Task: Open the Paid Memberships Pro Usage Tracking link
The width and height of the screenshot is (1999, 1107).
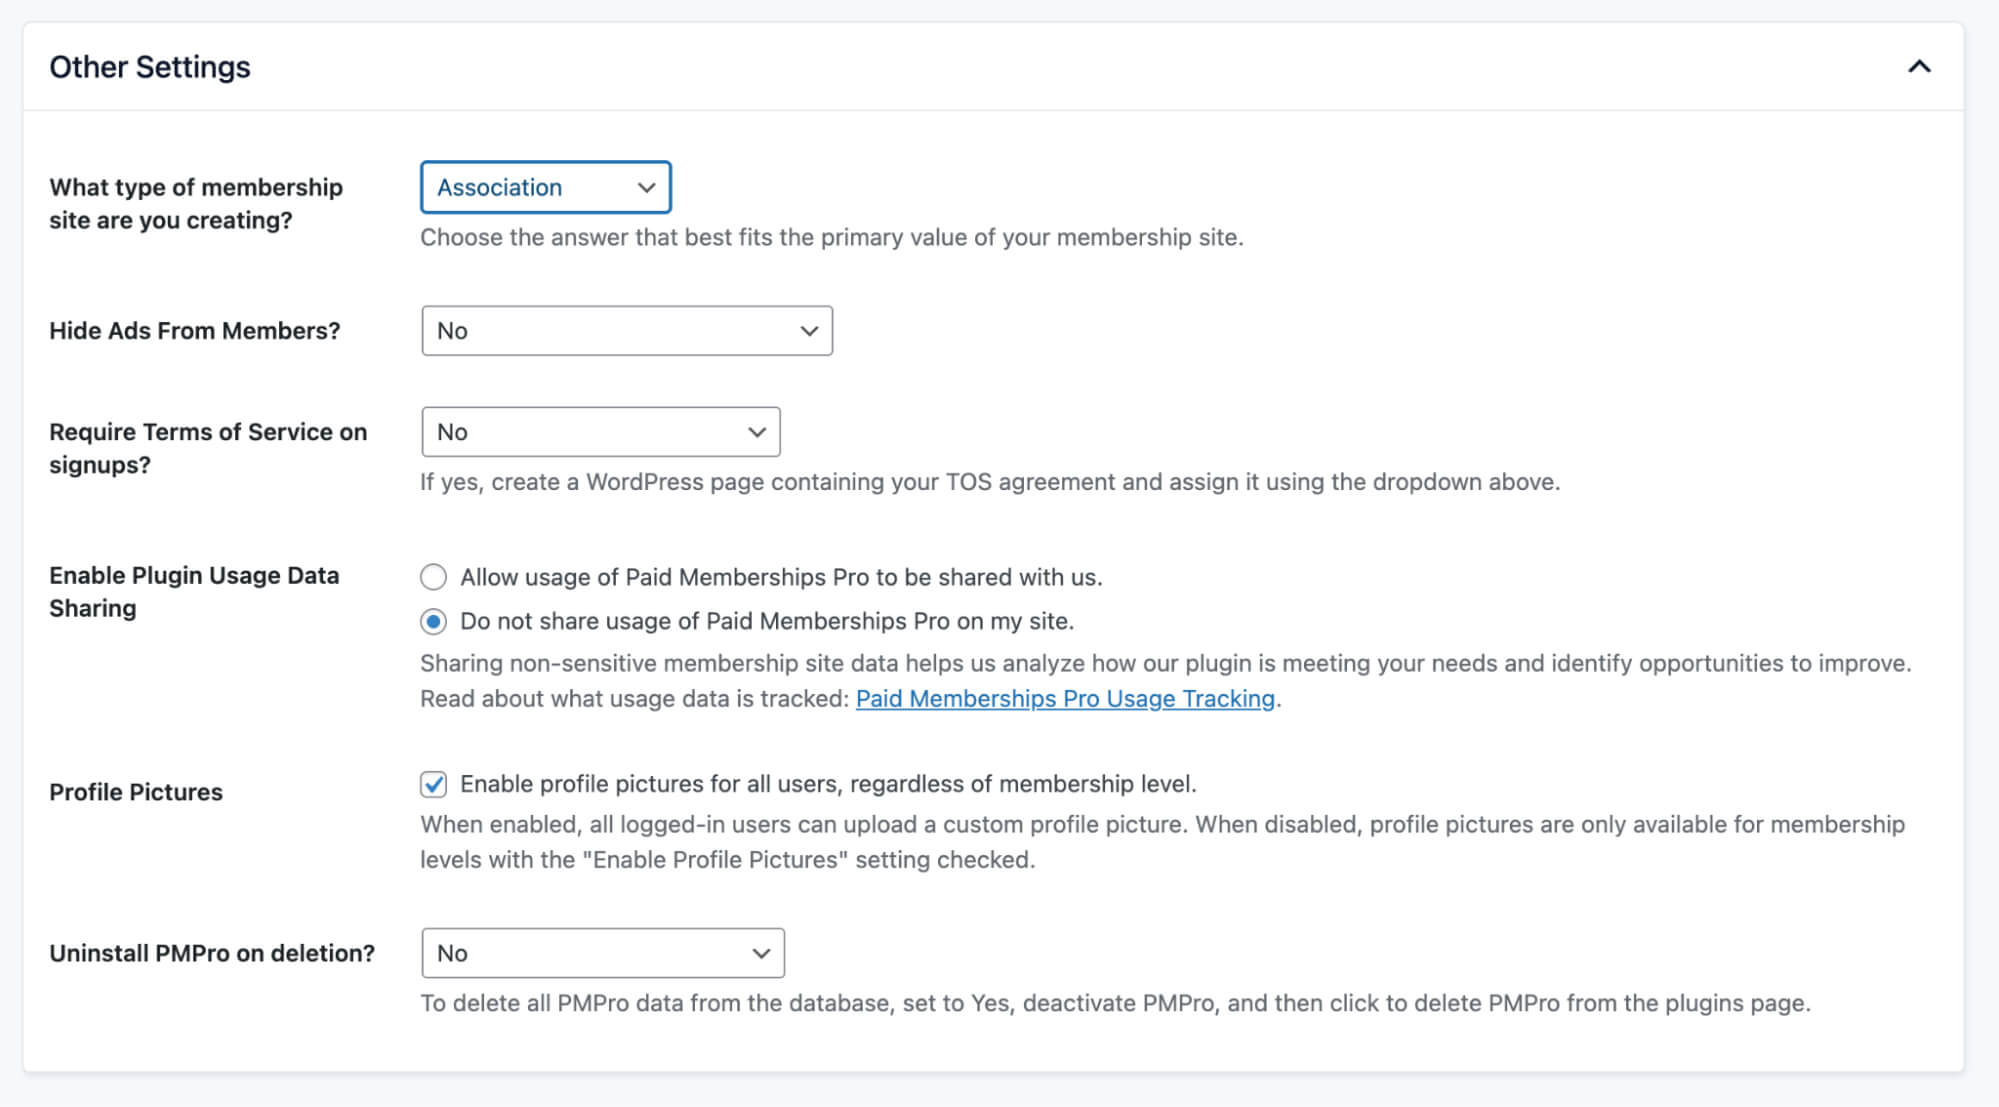Action: pyautogui.click(x=1064, y=698)
